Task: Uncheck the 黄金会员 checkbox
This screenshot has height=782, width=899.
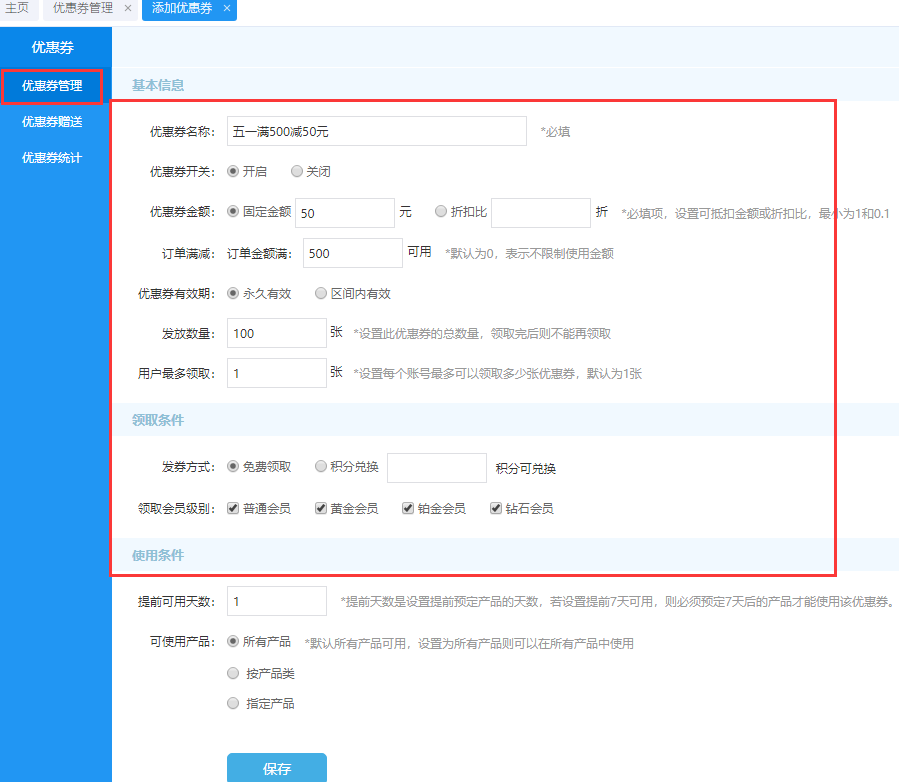Action: pyautogui.click(x=321, y=508)
